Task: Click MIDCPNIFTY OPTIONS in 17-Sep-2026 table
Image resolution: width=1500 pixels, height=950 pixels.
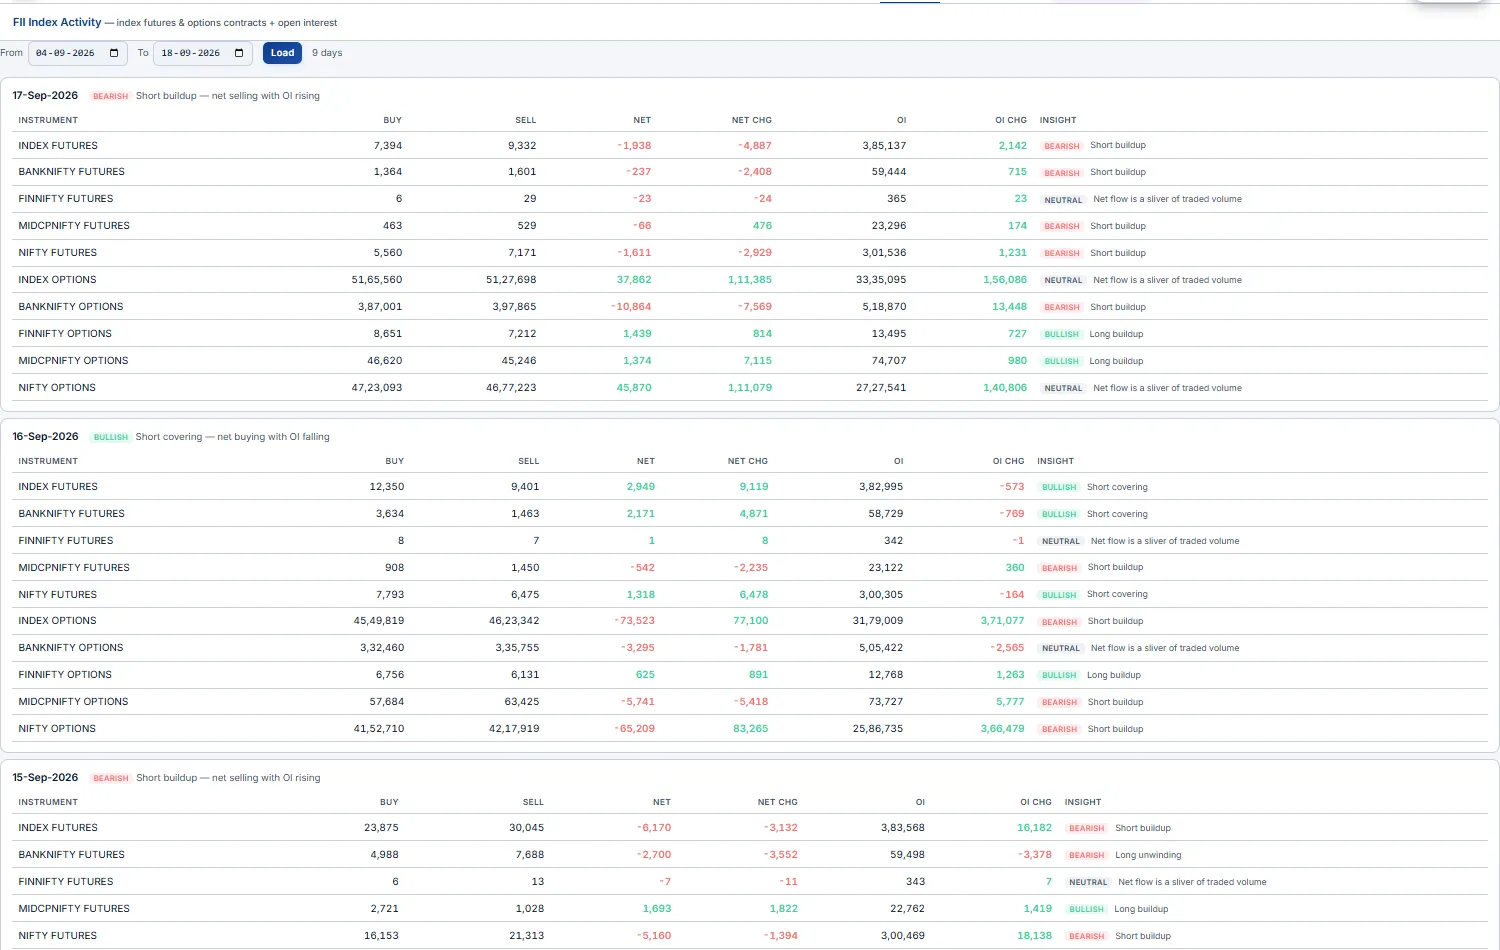Action: (x=73, y=361)
